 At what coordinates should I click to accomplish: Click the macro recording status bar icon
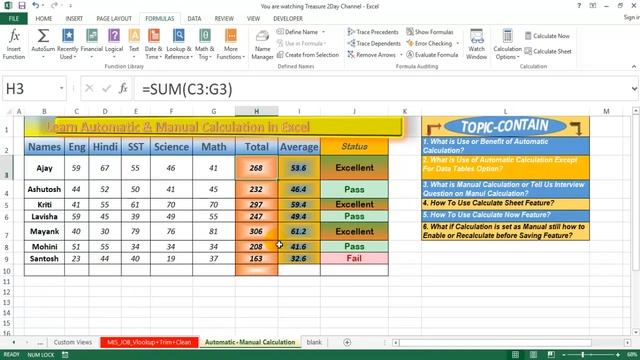(65, 355)
